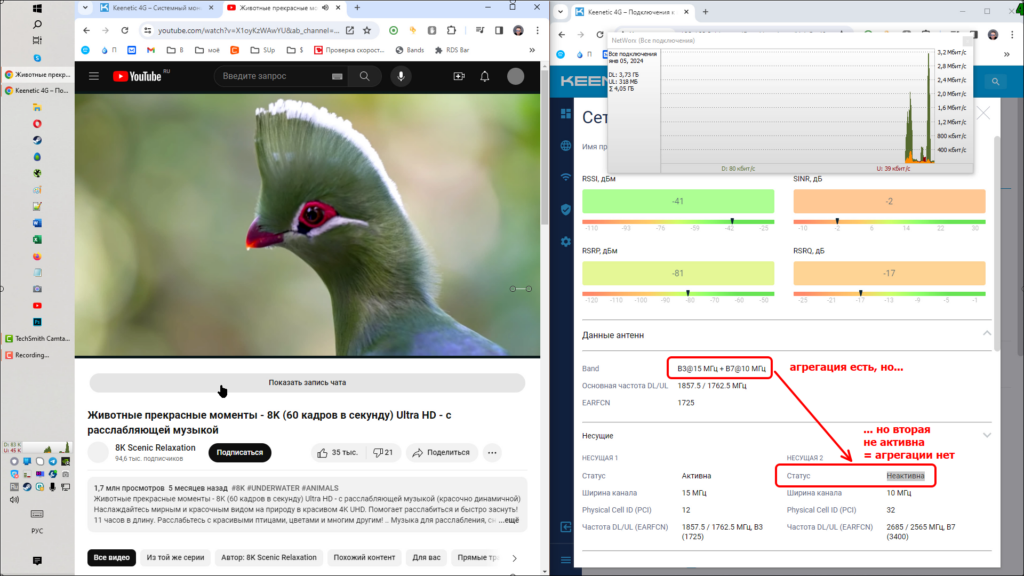Screen dimensions: 1024x576
Task: Open Chrome extensions puzzle icon in YouTube window
Action: tap(451, 30)
